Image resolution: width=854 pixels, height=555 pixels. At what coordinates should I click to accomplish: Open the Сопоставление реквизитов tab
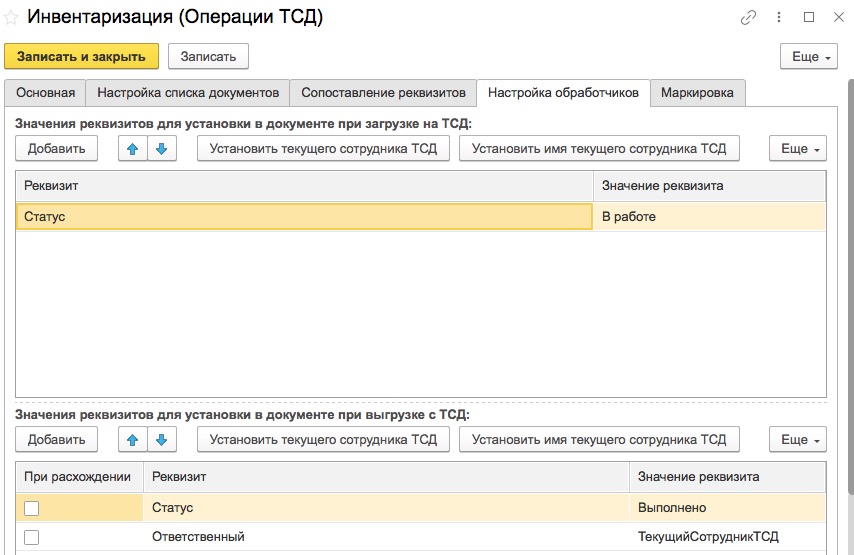click(383, 93)
